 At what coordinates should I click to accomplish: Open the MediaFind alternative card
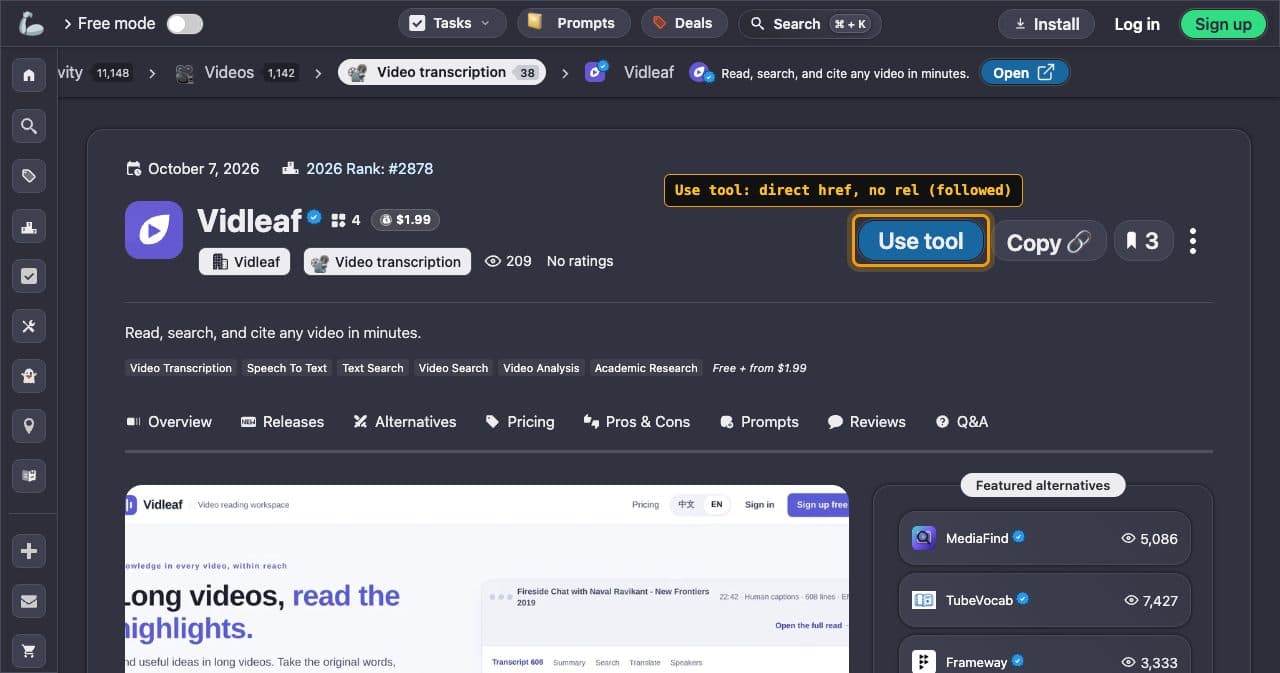point(1044,538)
